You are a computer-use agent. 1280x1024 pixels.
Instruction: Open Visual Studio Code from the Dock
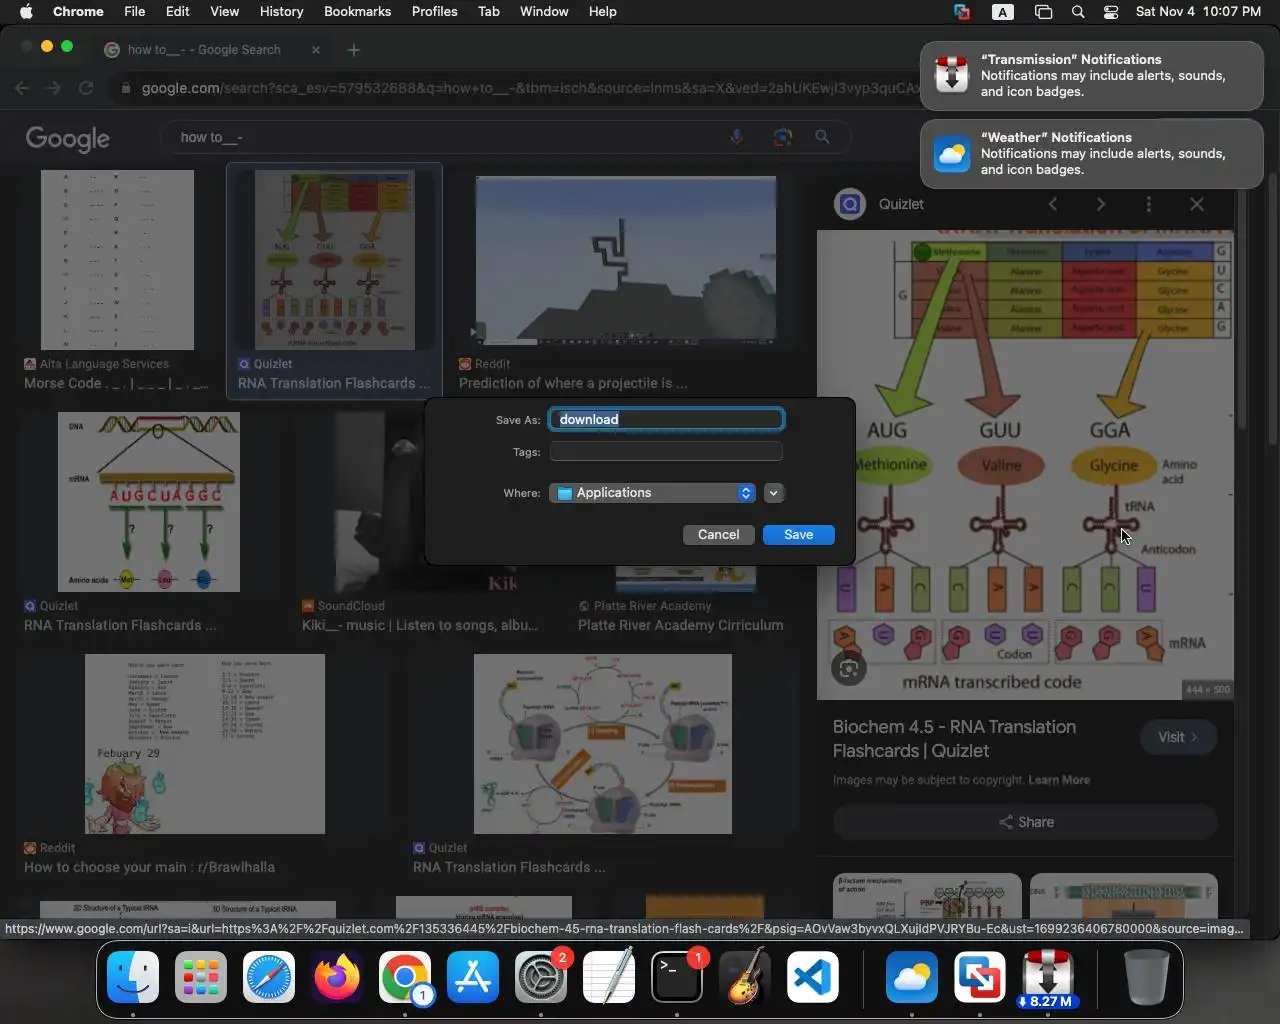point(813,977)
